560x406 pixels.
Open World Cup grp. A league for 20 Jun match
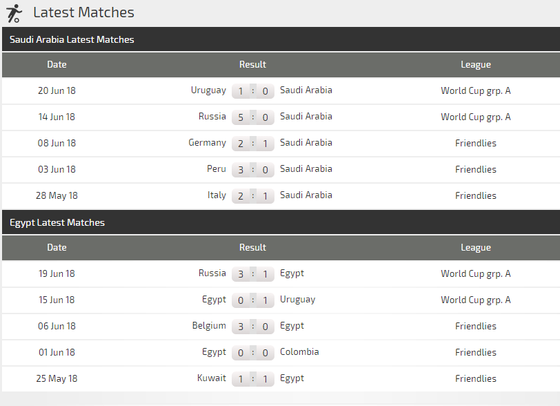point(475,91)
